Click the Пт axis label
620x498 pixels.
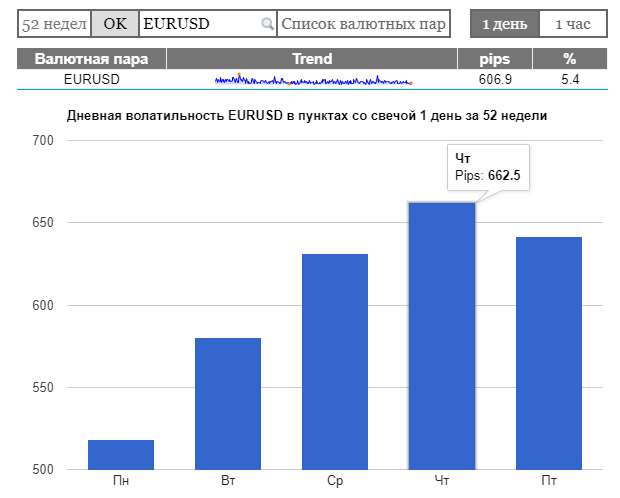tap(549, 481)
